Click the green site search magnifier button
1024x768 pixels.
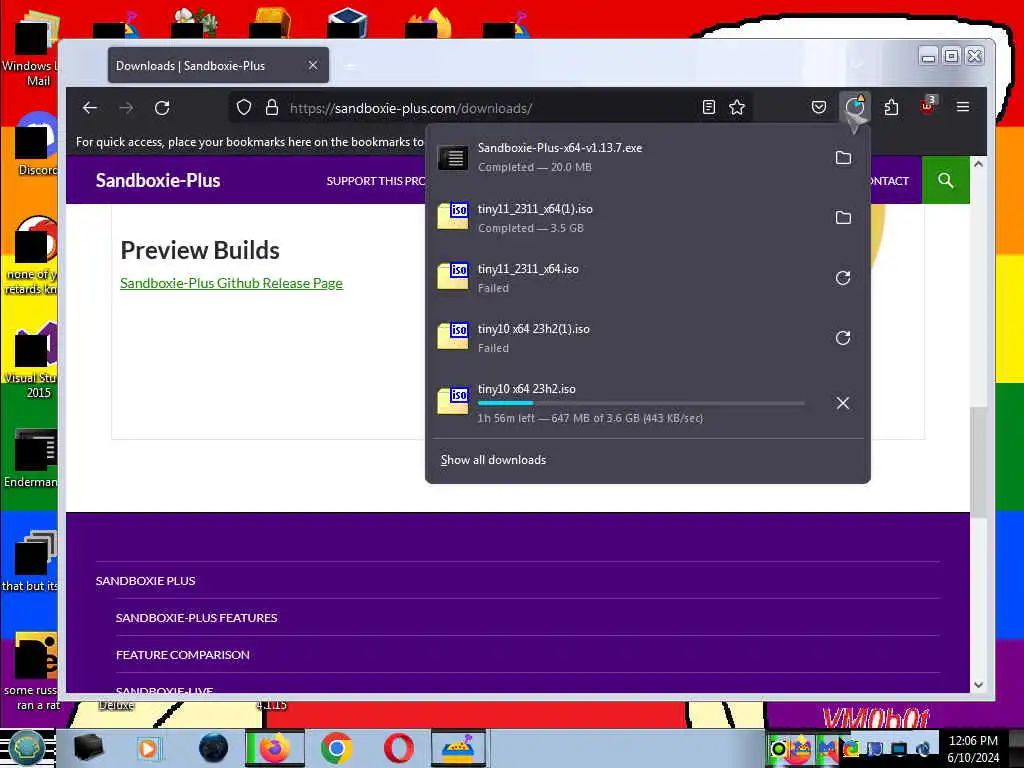coord(946,180)
